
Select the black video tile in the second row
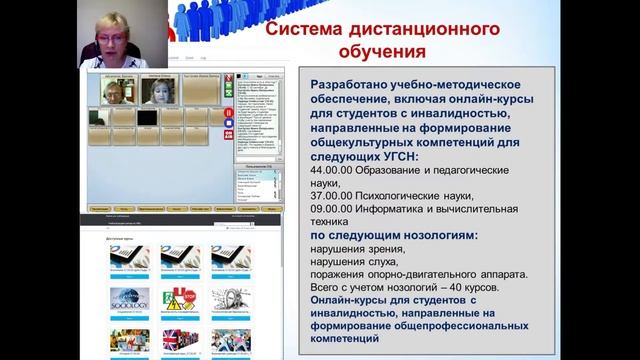click(x=147, y=118)
